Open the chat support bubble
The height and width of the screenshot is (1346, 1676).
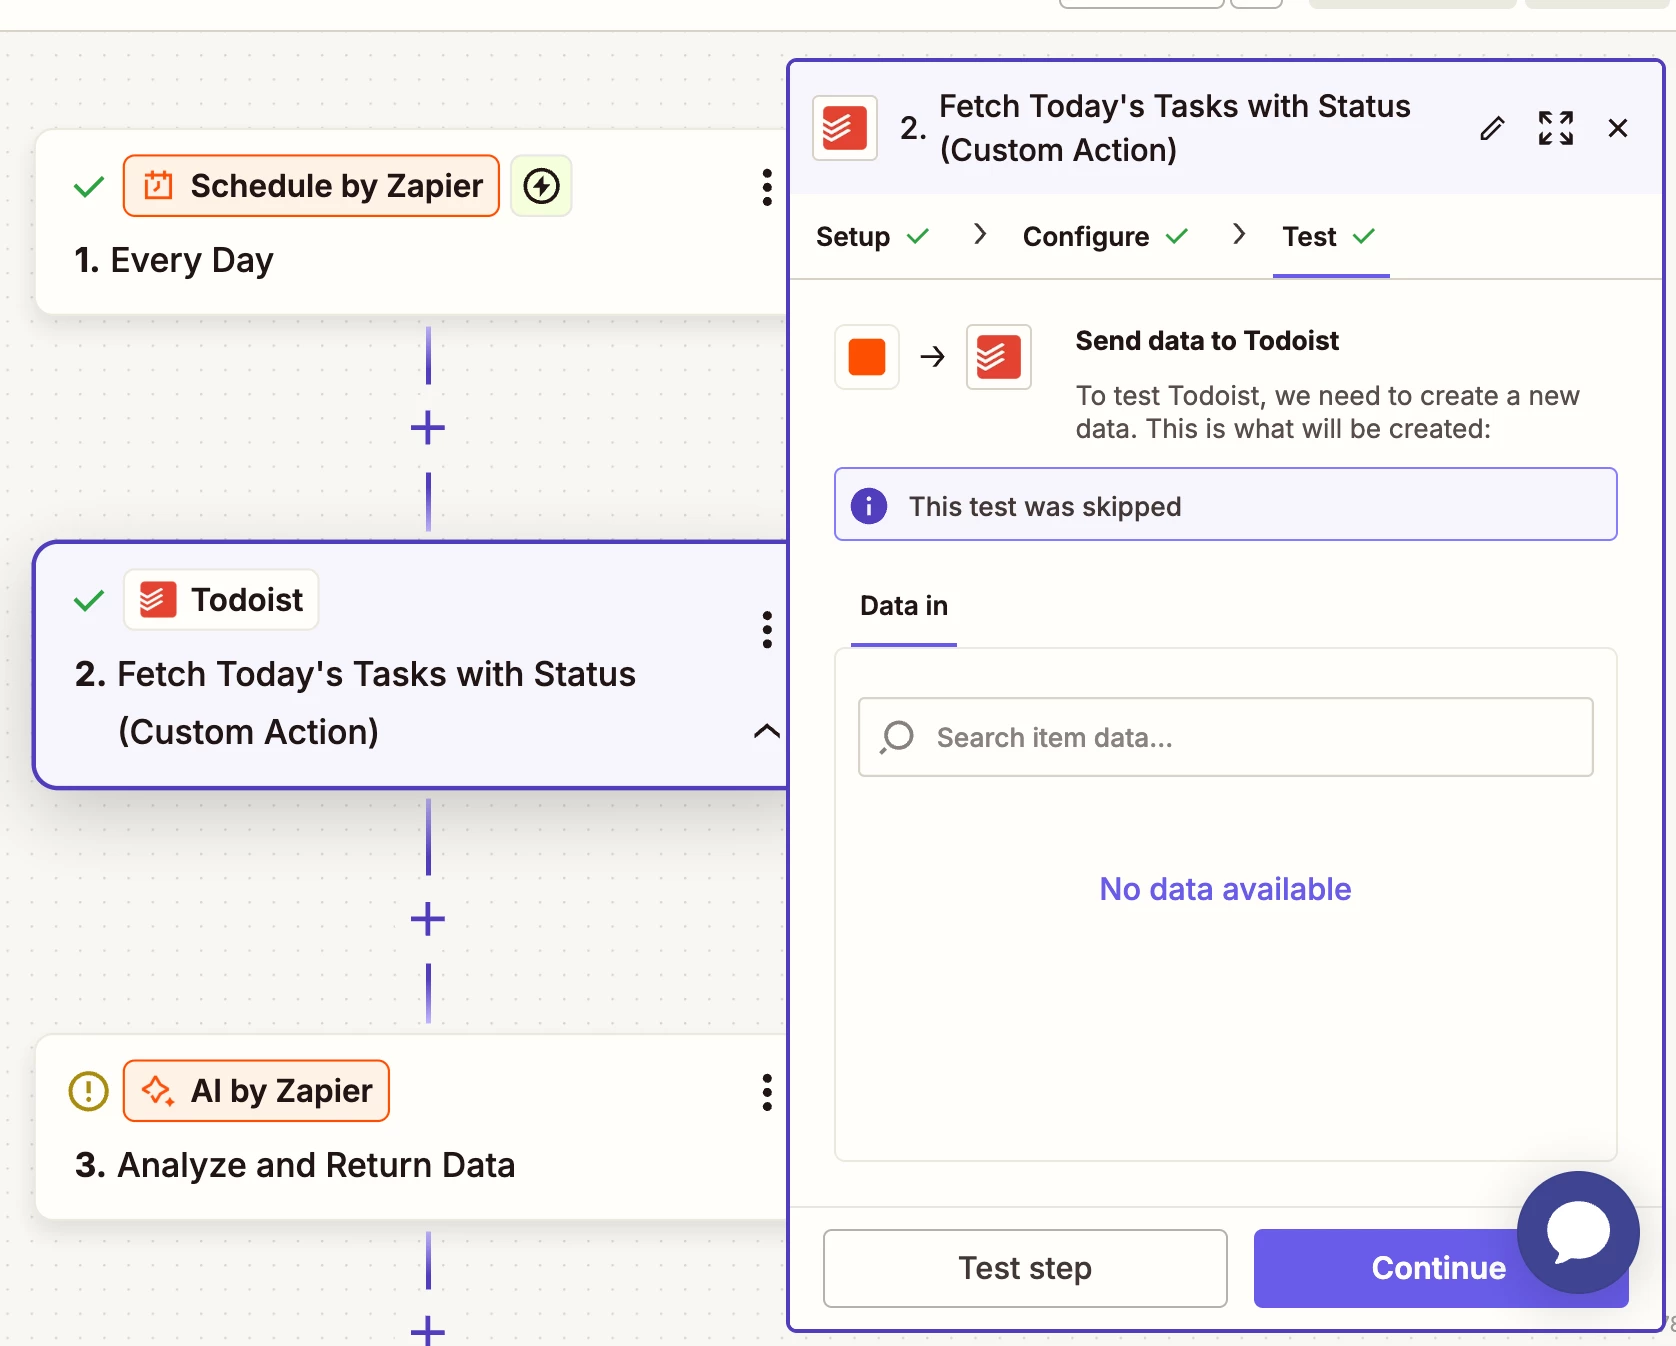click(x=1578, y=1232)
